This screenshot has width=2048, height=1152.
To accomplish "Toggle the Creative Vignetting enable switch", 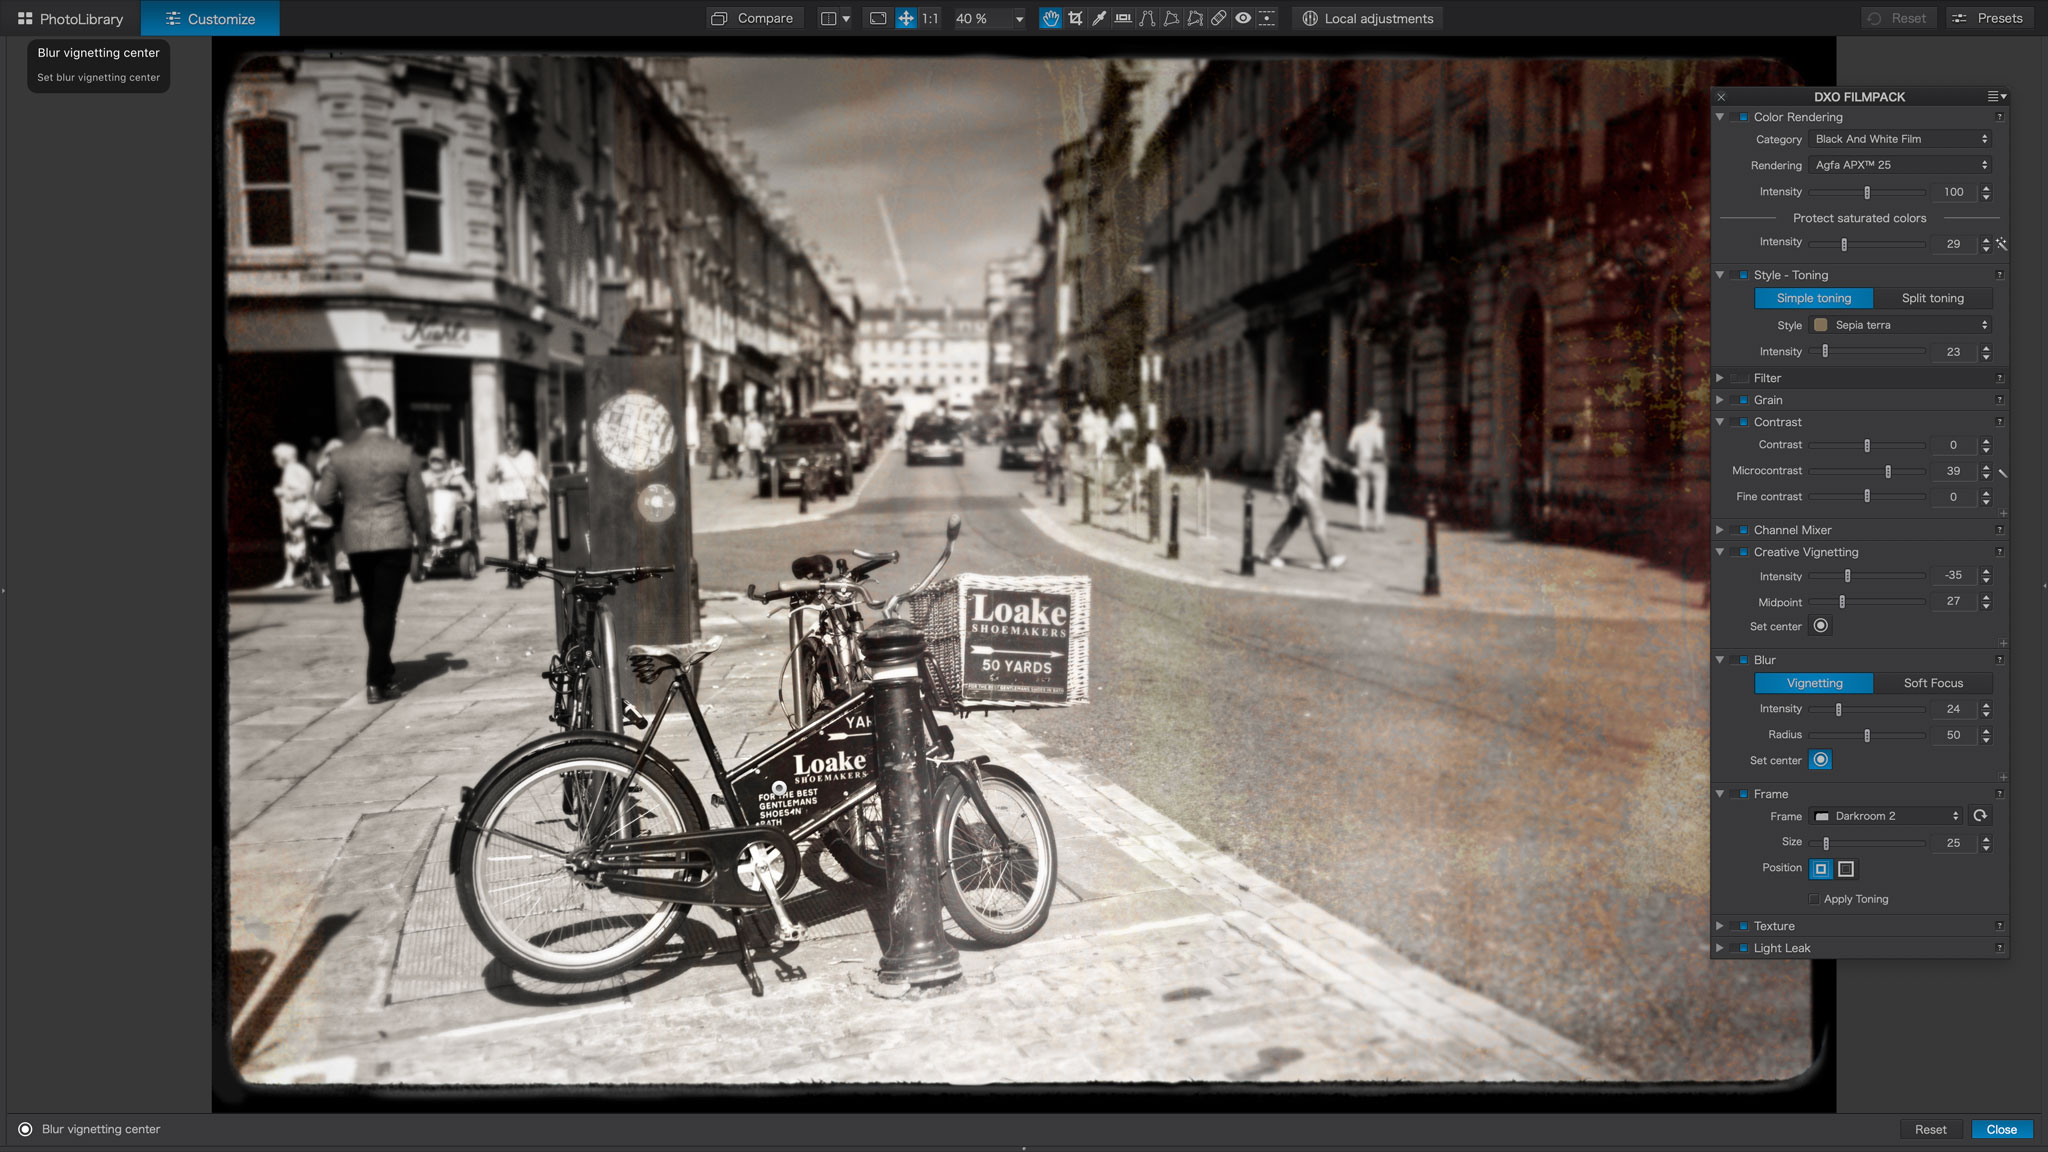I will coord(1741,552).
